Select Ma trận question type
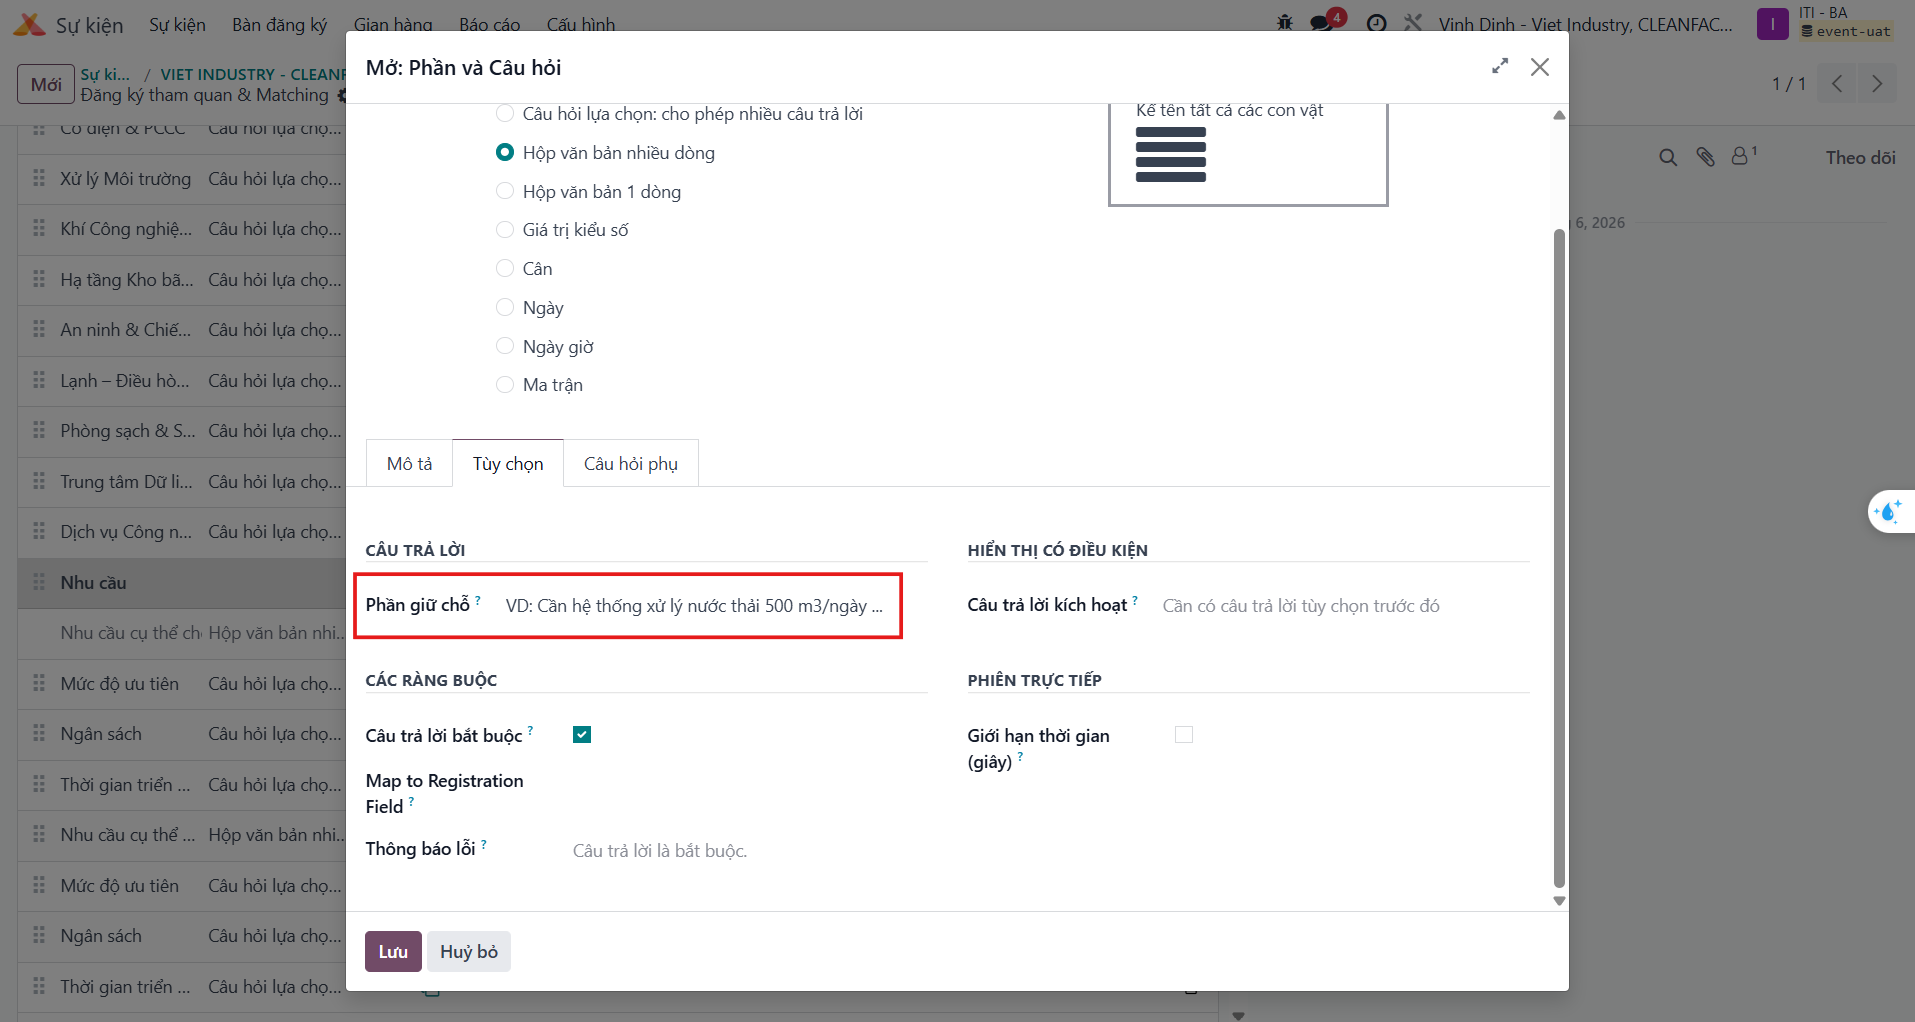This screenshot has height=1022, width=1915. (x=505, y=384)
